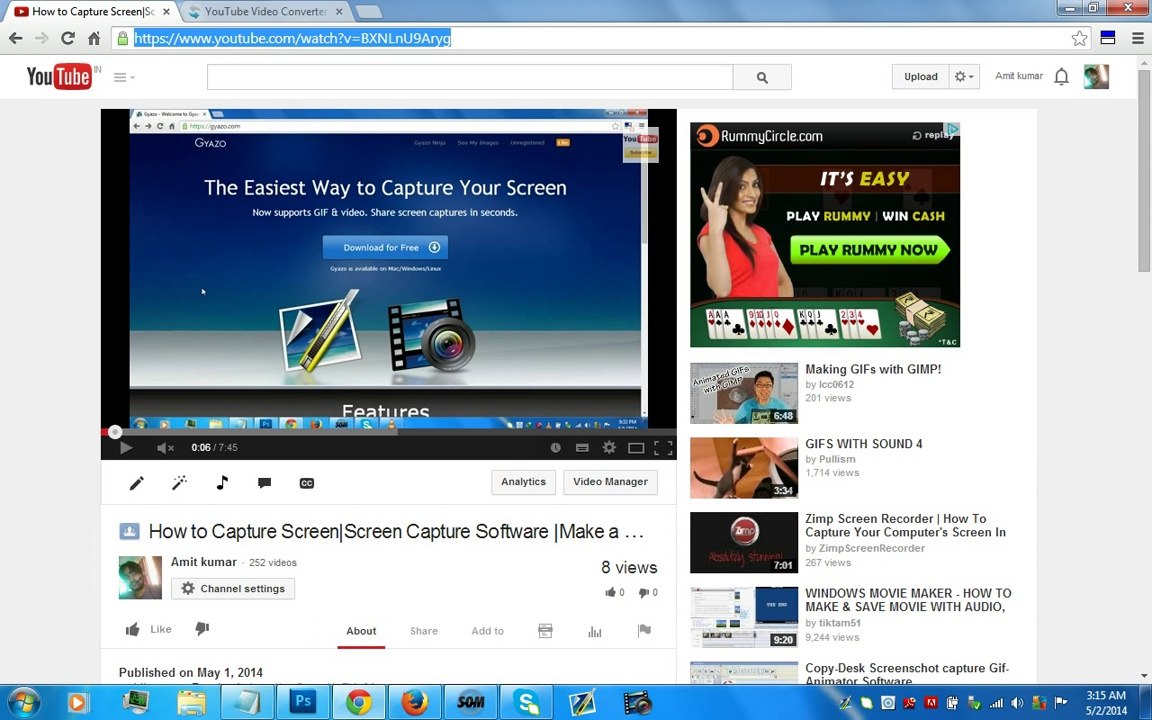Switch to YouTube Video Converter tab
The width and height of the screenshot is (1152, 720).
pyautogui.click(x=264, y=12)
